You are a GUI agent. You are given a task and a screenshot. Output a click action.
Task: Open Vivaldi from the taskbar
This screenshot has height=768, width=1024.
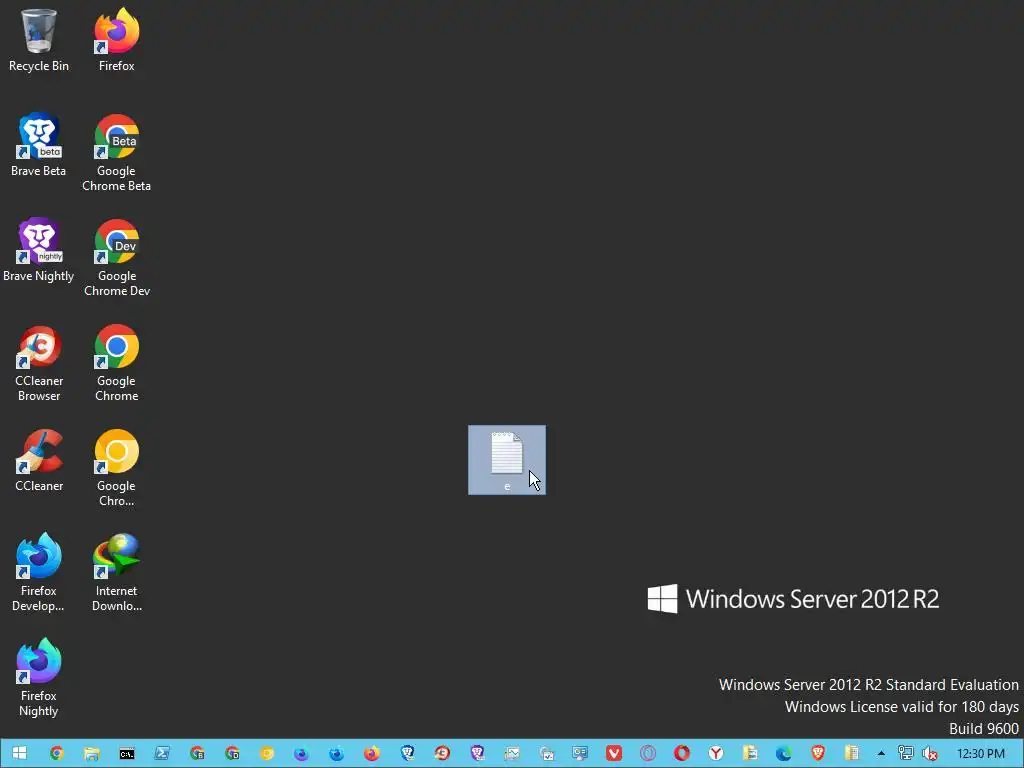[x=614, y=754]
